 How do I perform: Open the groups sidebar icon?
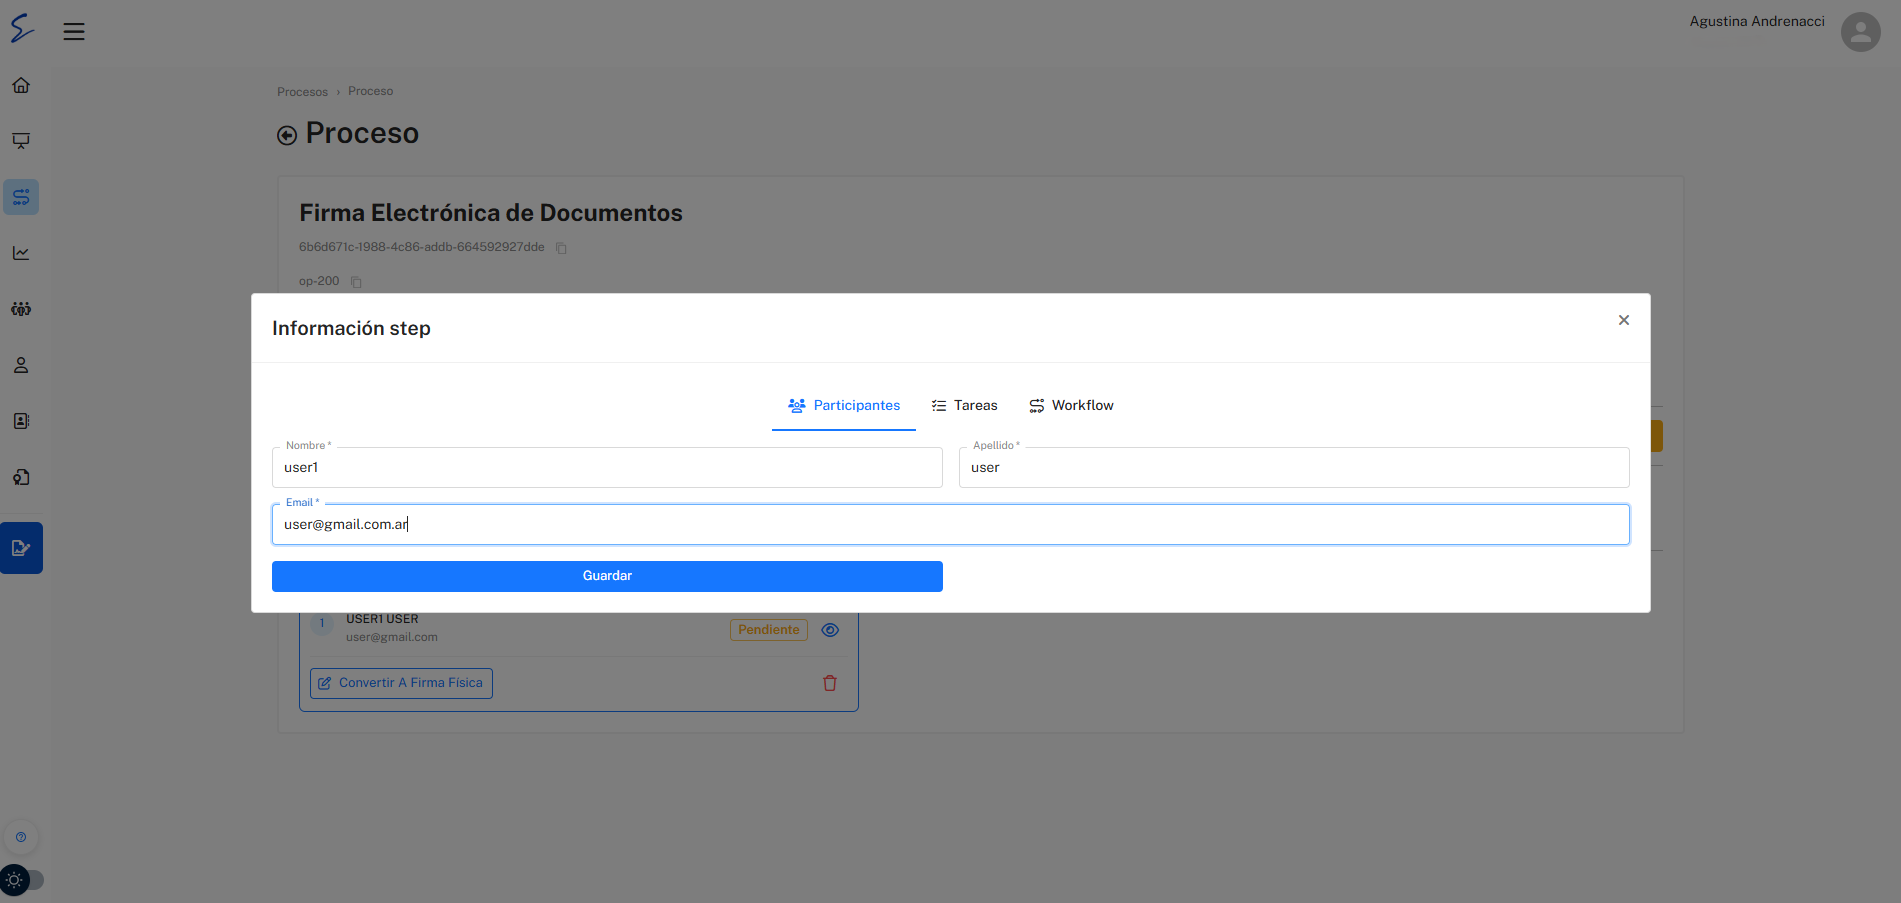(21, 309)
